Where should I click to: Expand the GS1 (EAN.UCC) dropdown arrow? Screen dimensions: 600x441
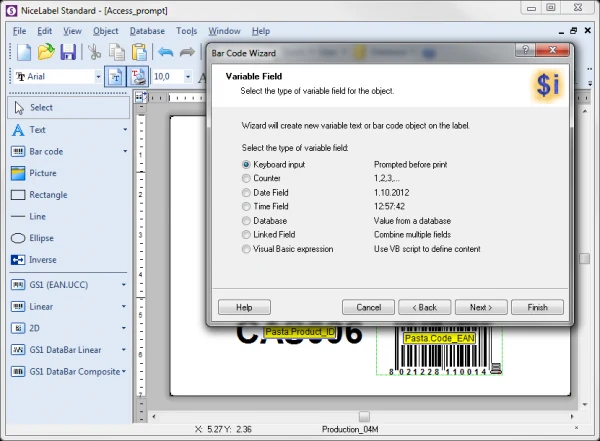(124, 285)
